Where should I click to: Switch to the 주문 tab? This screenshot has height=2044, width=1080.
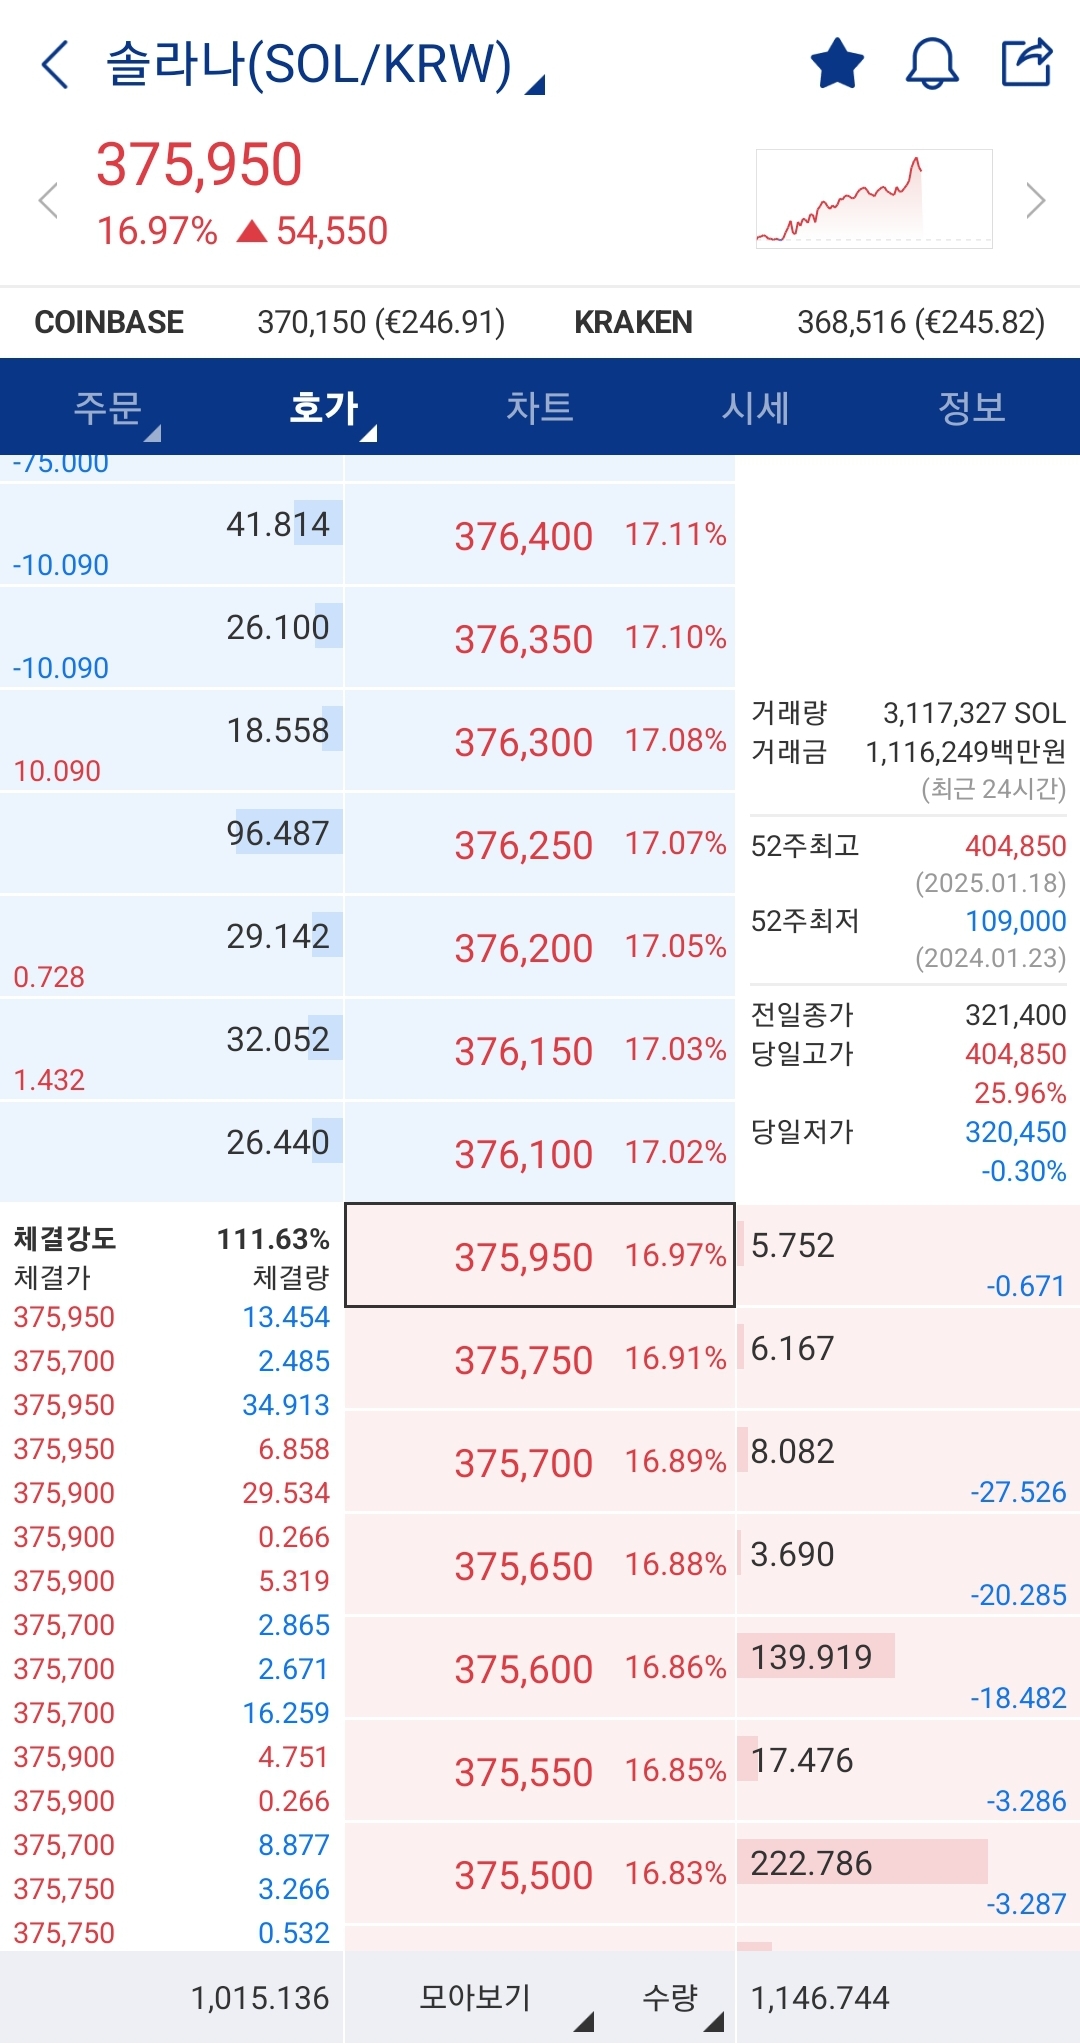108,408
